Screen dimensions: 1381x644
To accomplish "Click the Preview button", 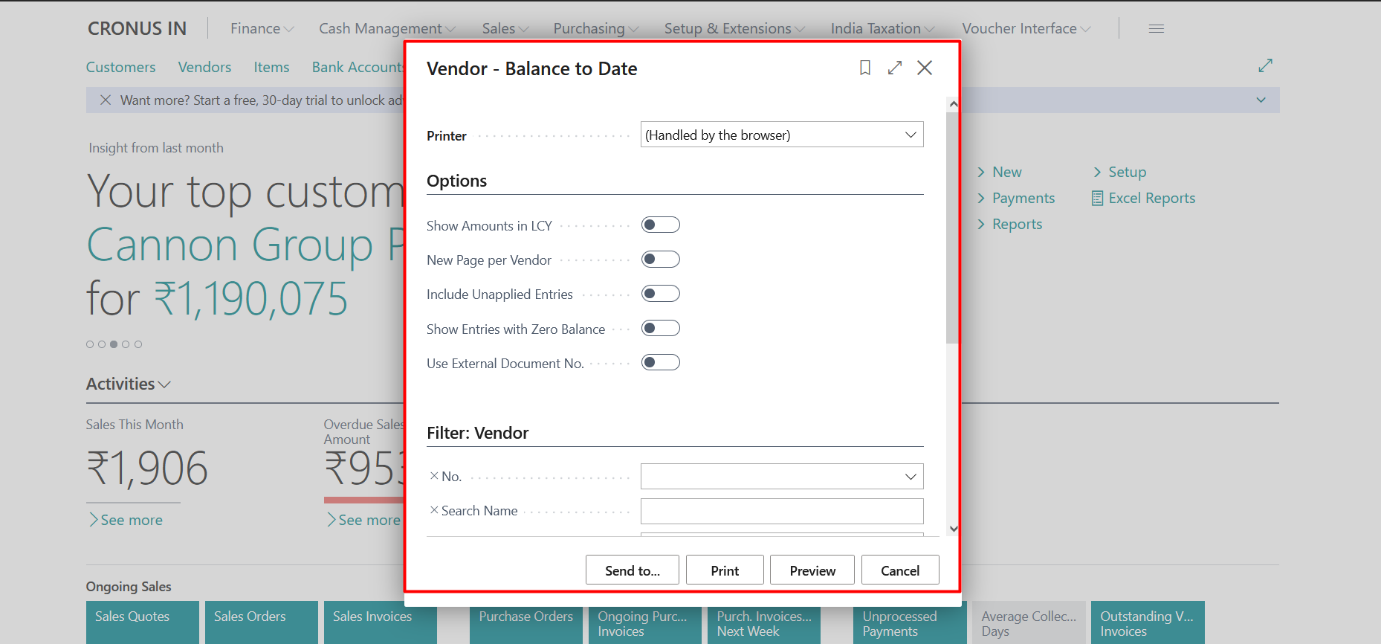I will coord(811,569).
